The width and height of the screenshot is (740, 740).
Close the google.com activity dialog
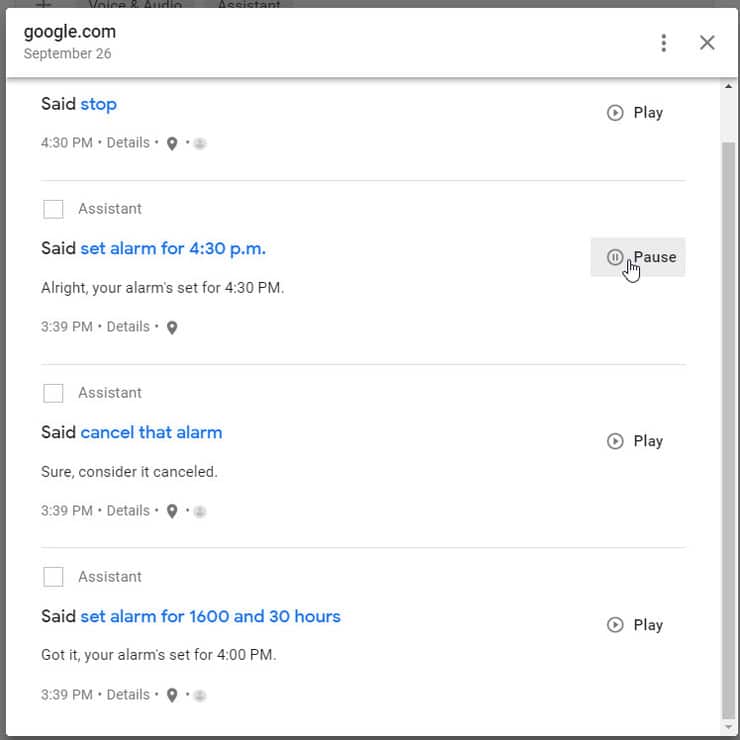pos(707,43)
